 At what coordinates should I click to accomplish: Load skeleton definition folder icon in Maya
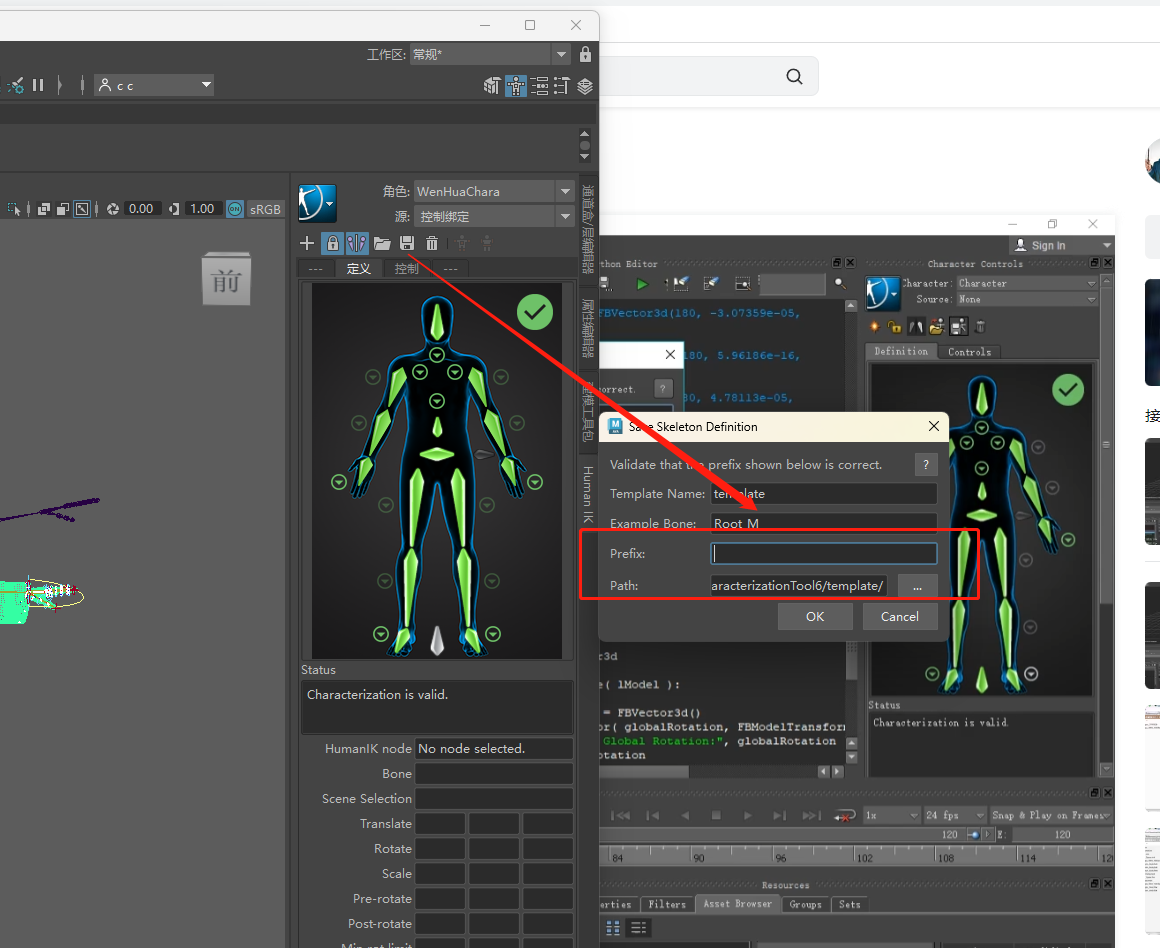click(382, 243)
